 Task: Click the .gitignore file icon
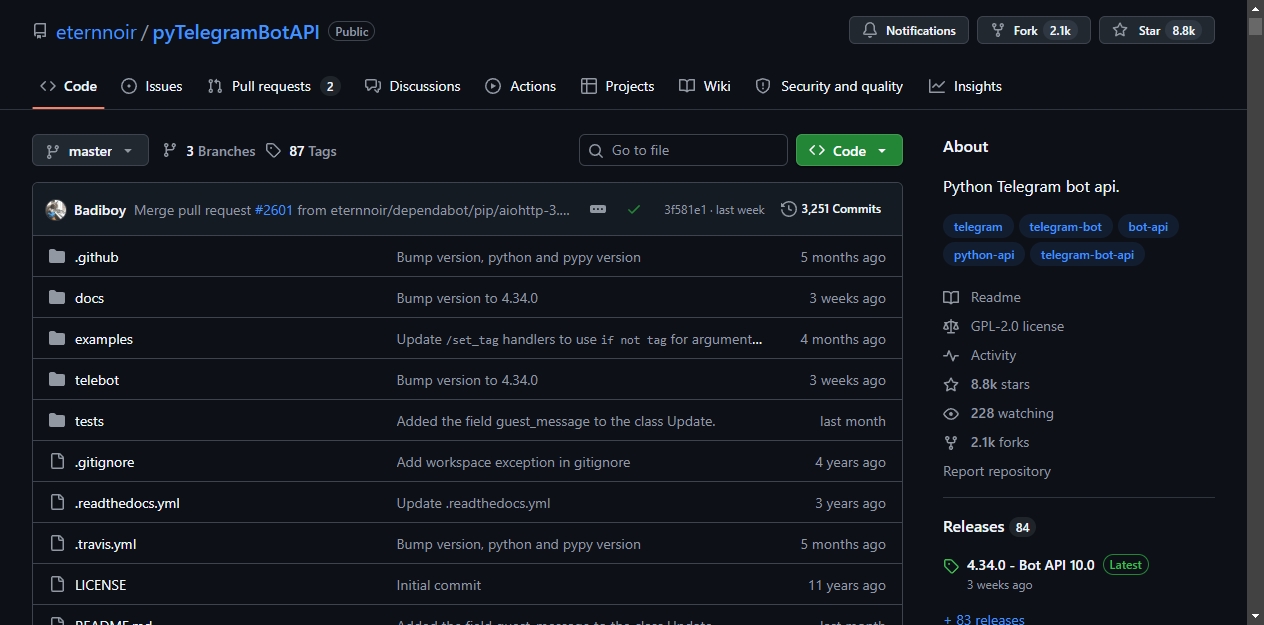coord(57,462)
